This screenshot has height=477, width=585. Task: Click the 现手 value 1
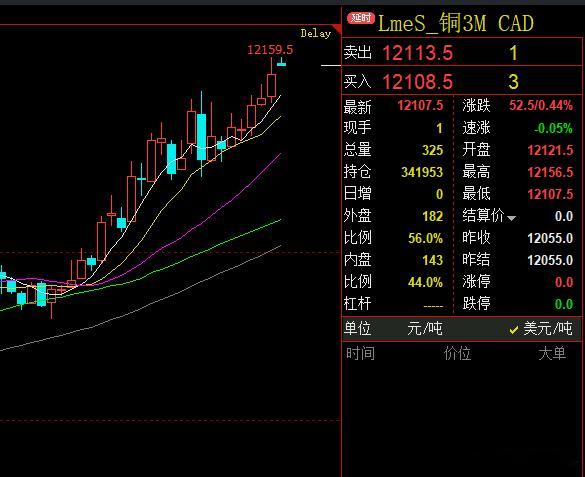(x=439, y=128)
